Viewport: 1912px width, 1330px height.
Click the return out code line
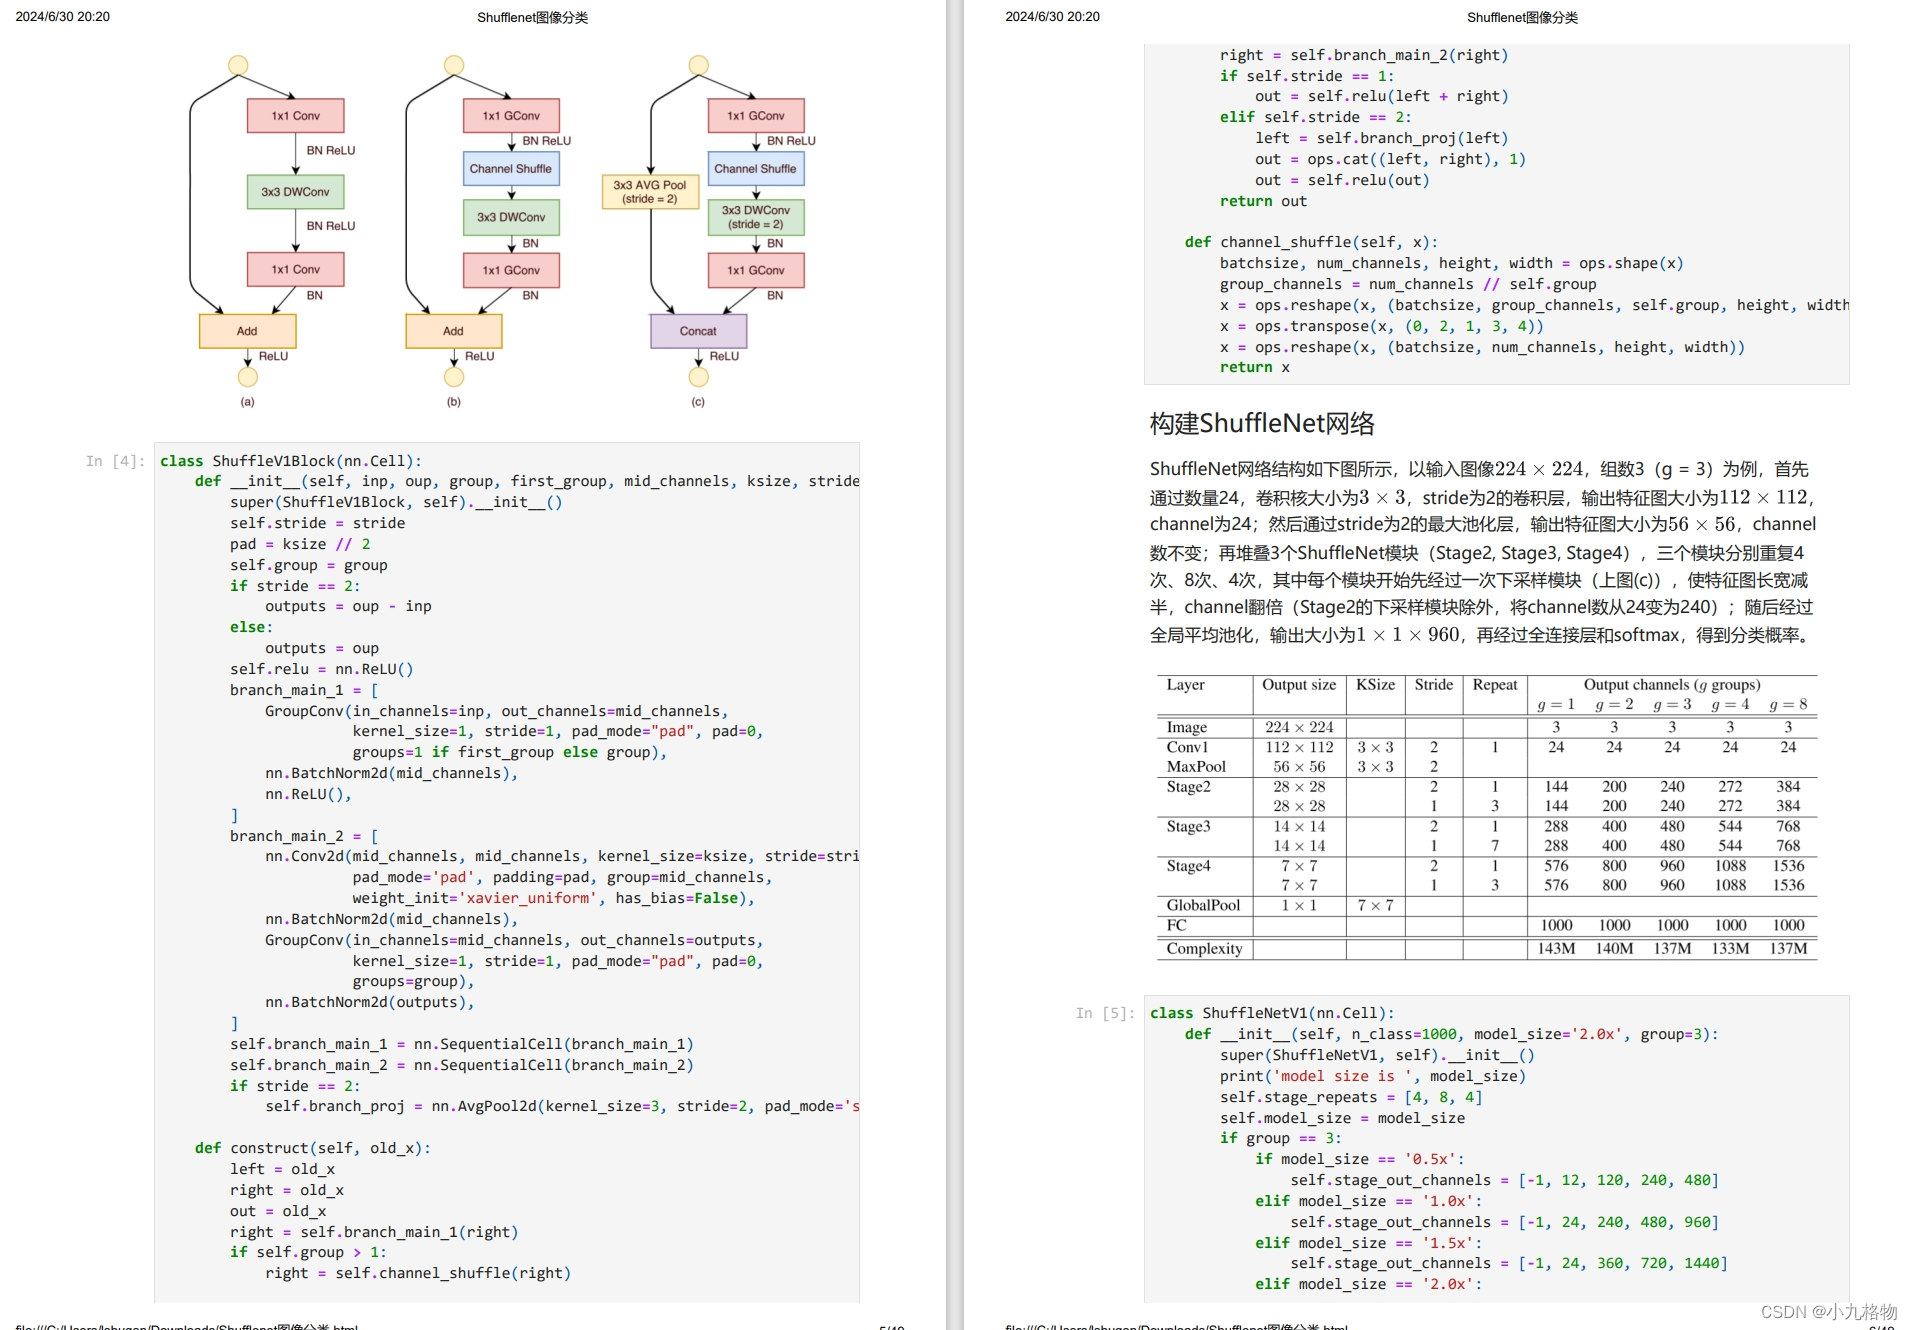[x=1263, y=201]
